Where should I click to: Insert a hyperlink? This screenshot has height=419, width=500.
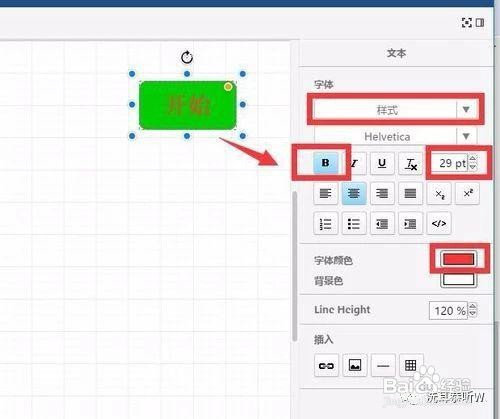click(x=326, y=366)
